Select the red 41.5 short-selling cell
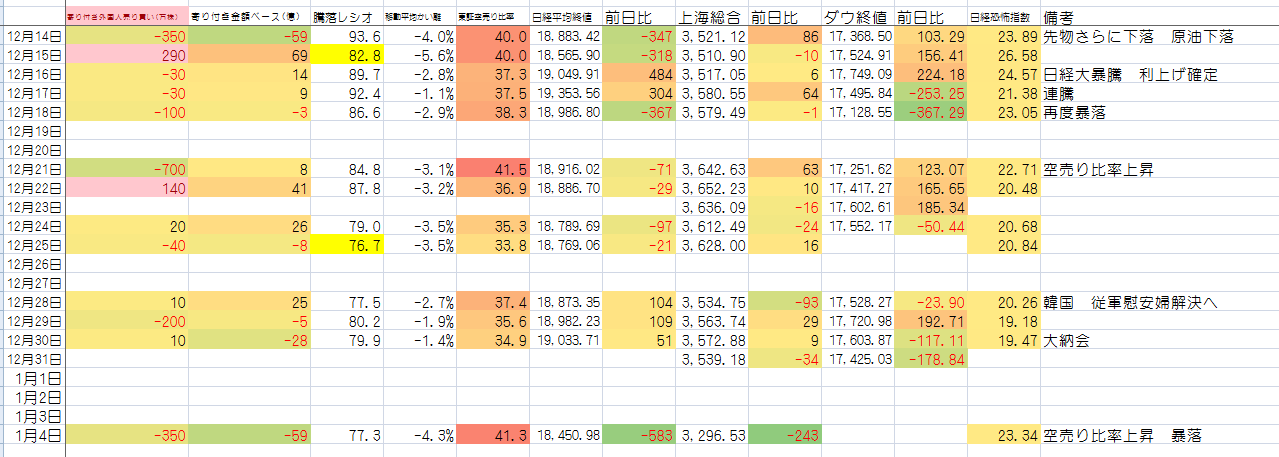The height and width of the screenshot is (457, 1279). tap(493, 170)
